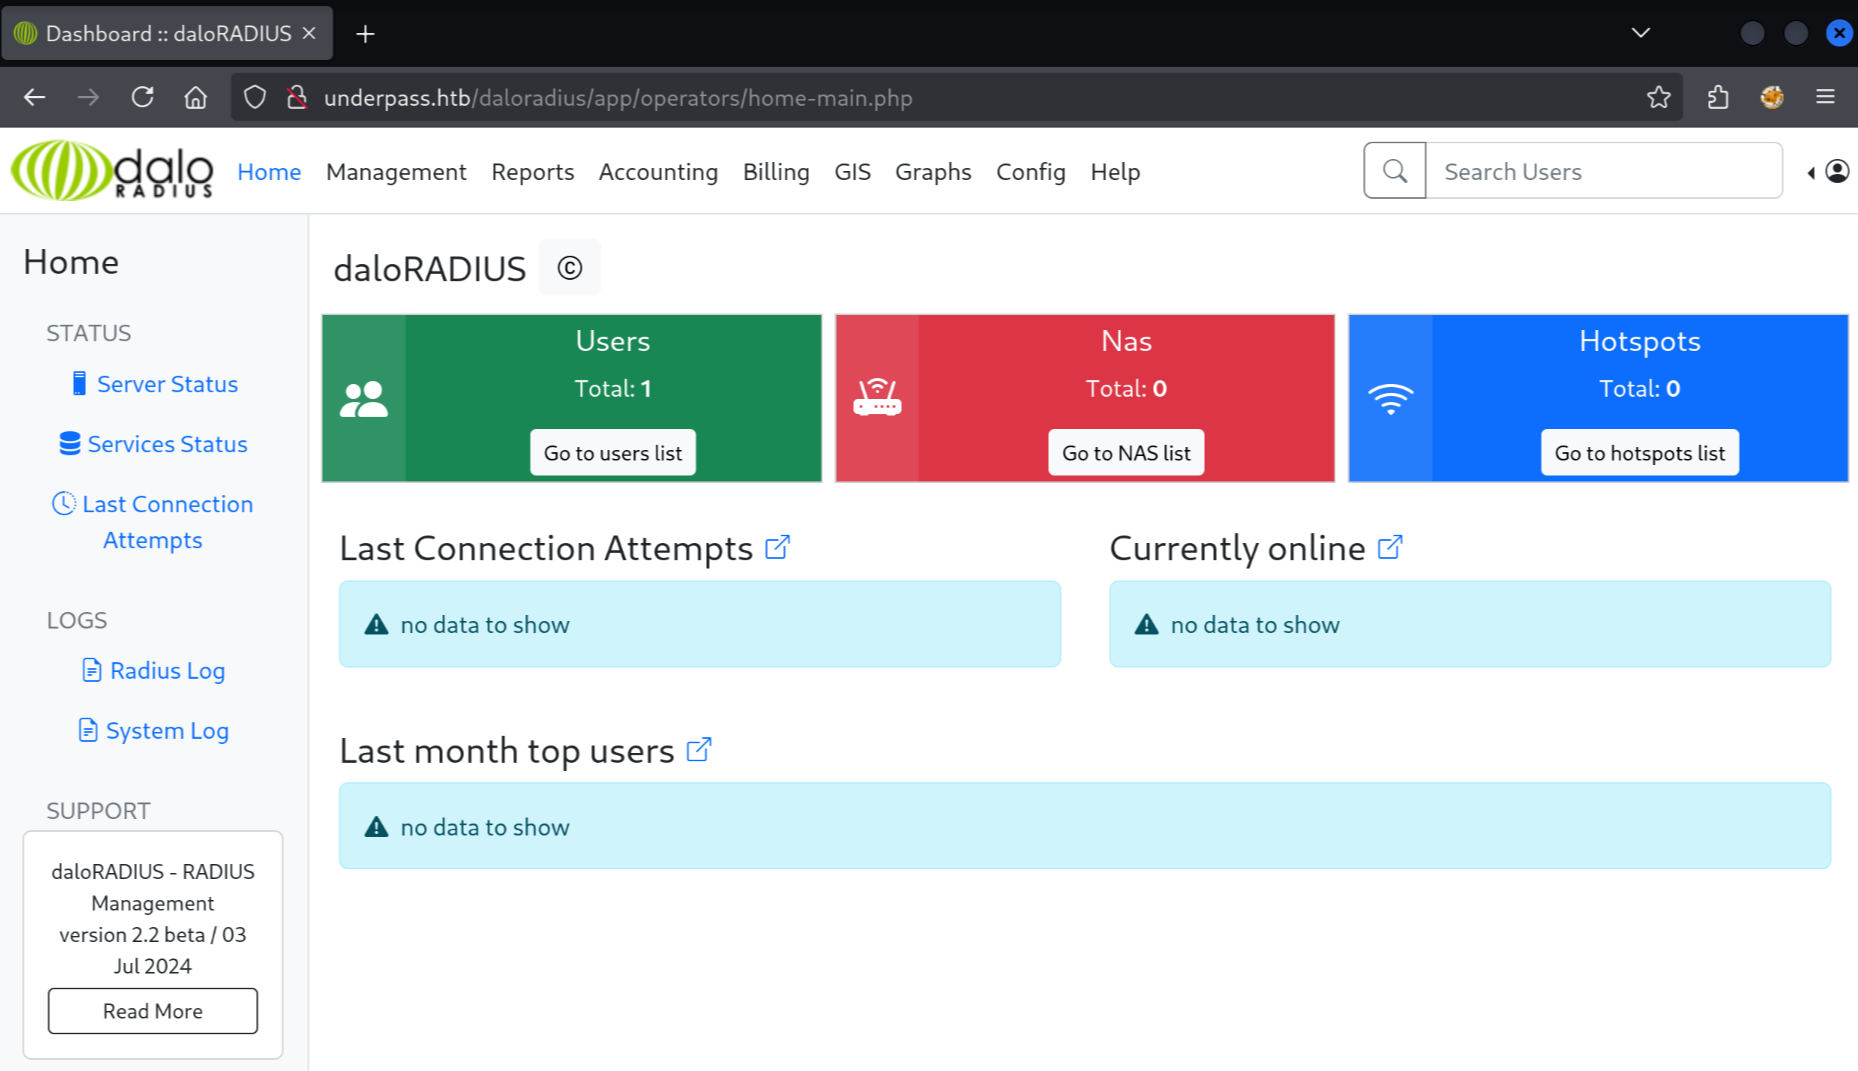Click Go to users list button

coord(613,453)
